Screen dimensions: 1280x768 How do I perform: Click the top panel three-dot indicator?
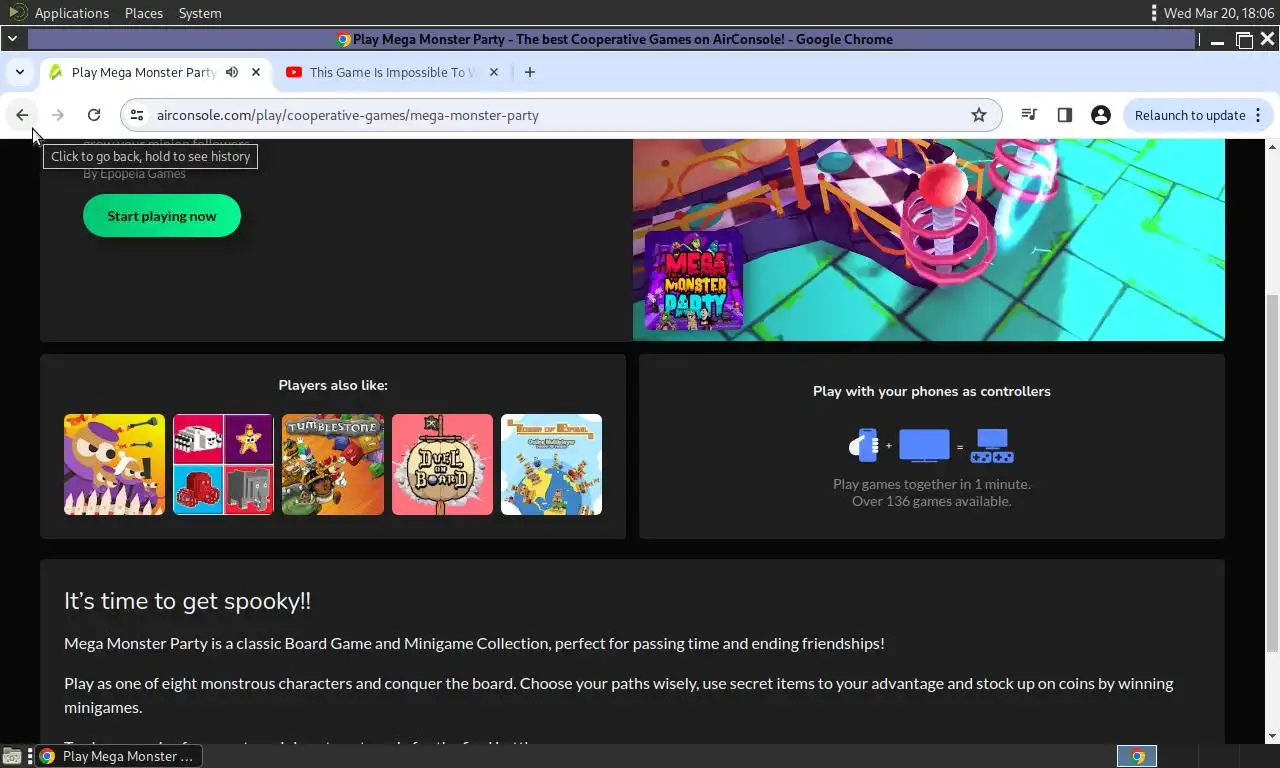(x=1154, y=13)
